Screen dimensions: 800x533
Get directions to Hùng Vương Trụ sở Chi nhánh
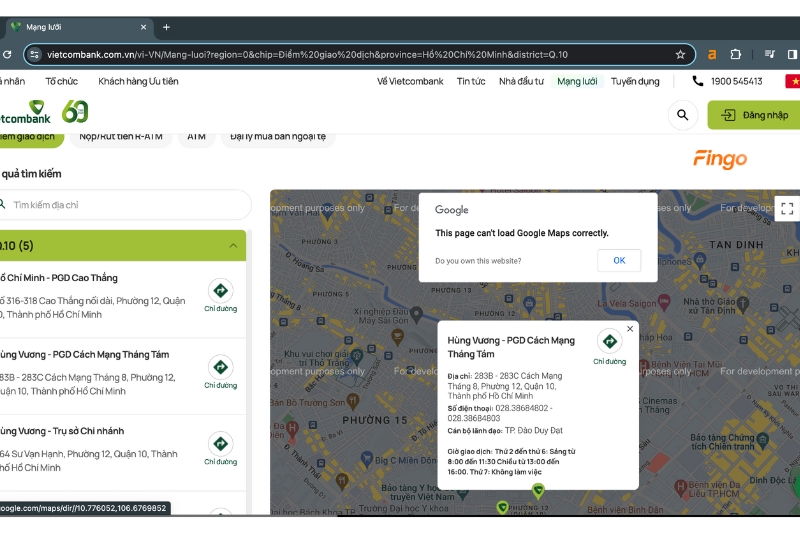click(220, 448)
